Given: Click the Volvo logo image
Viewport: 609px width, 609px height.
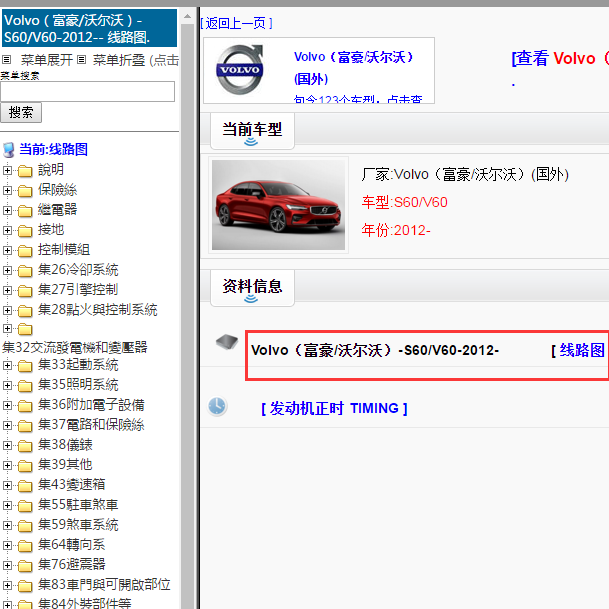Looking at the screenshot, I should tap(240, 70).
